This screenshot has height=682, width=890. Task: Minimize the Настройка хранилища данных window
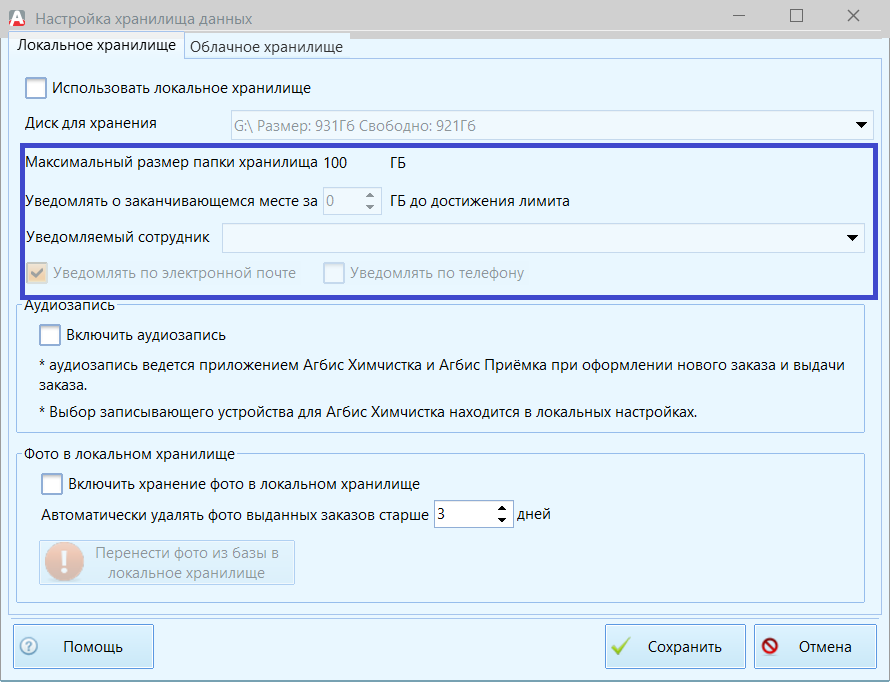click(x=739, y=16)
